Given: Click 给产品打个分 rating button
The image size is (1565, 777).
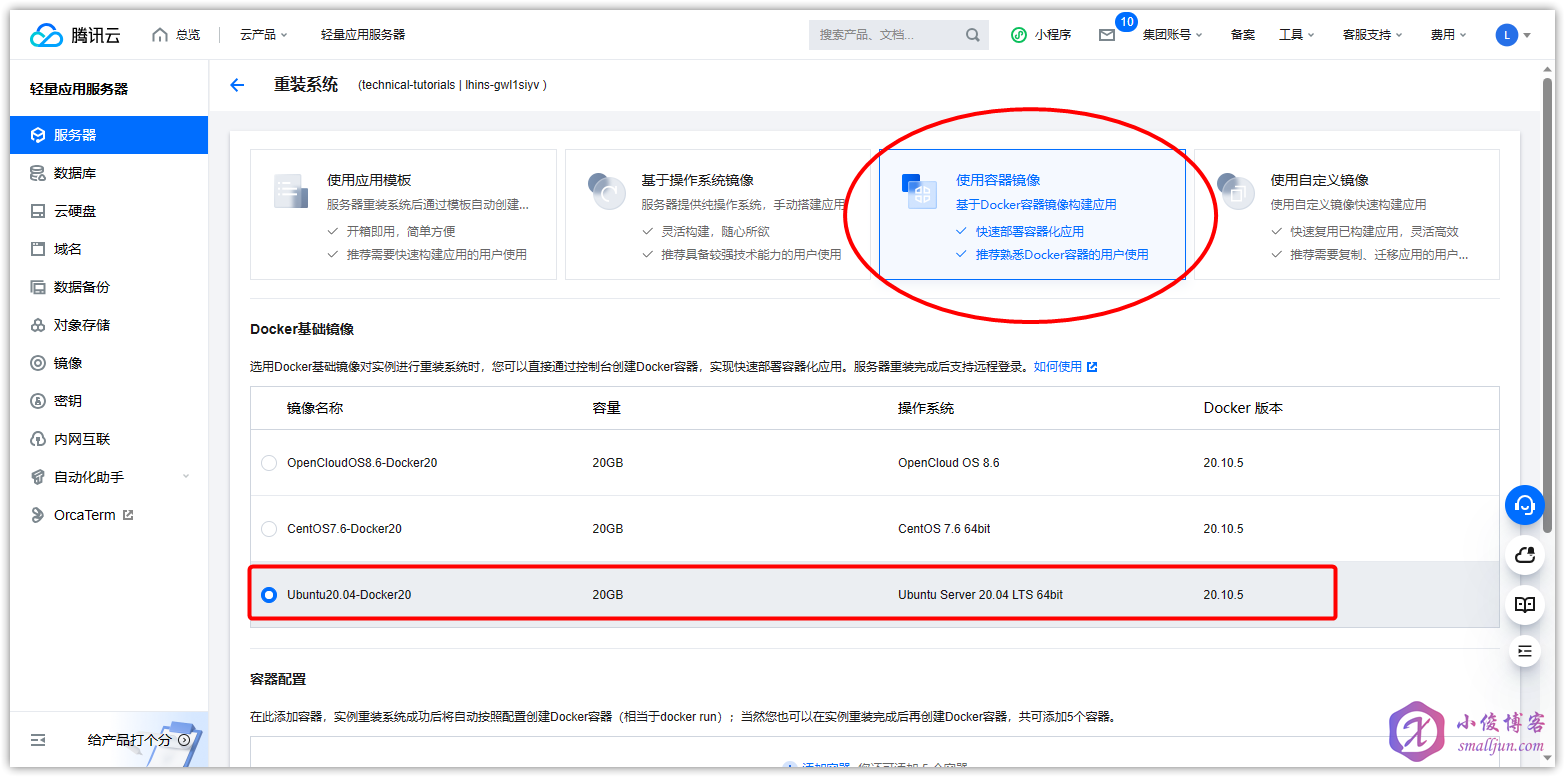Looking at the screenshot, I should pyautogui.click(x=139, y=740).
